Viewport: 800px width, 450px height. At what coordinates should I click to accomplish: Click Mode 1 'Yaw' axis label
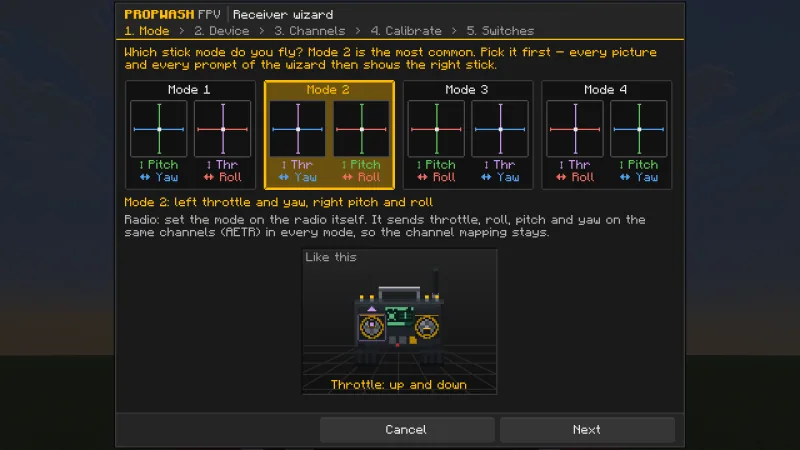[159, 177]
